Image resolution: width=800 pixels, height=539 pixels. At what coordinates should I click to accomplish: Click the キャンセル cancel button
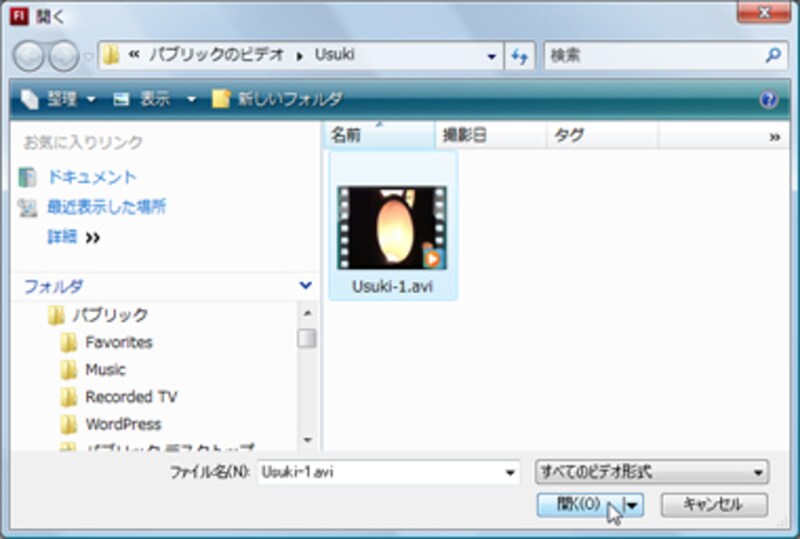coord(714,505)
